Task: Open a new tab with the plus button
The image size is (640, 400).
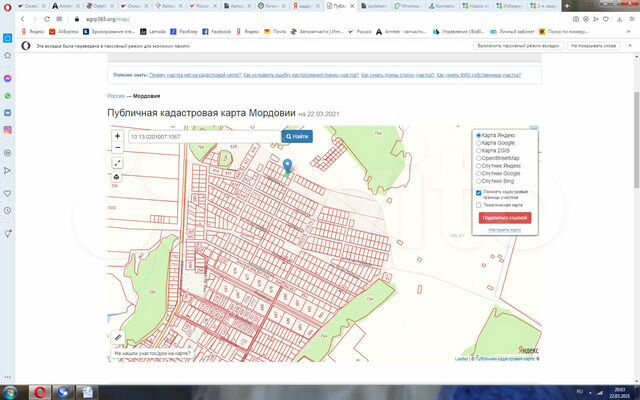Action: (567, 6)
